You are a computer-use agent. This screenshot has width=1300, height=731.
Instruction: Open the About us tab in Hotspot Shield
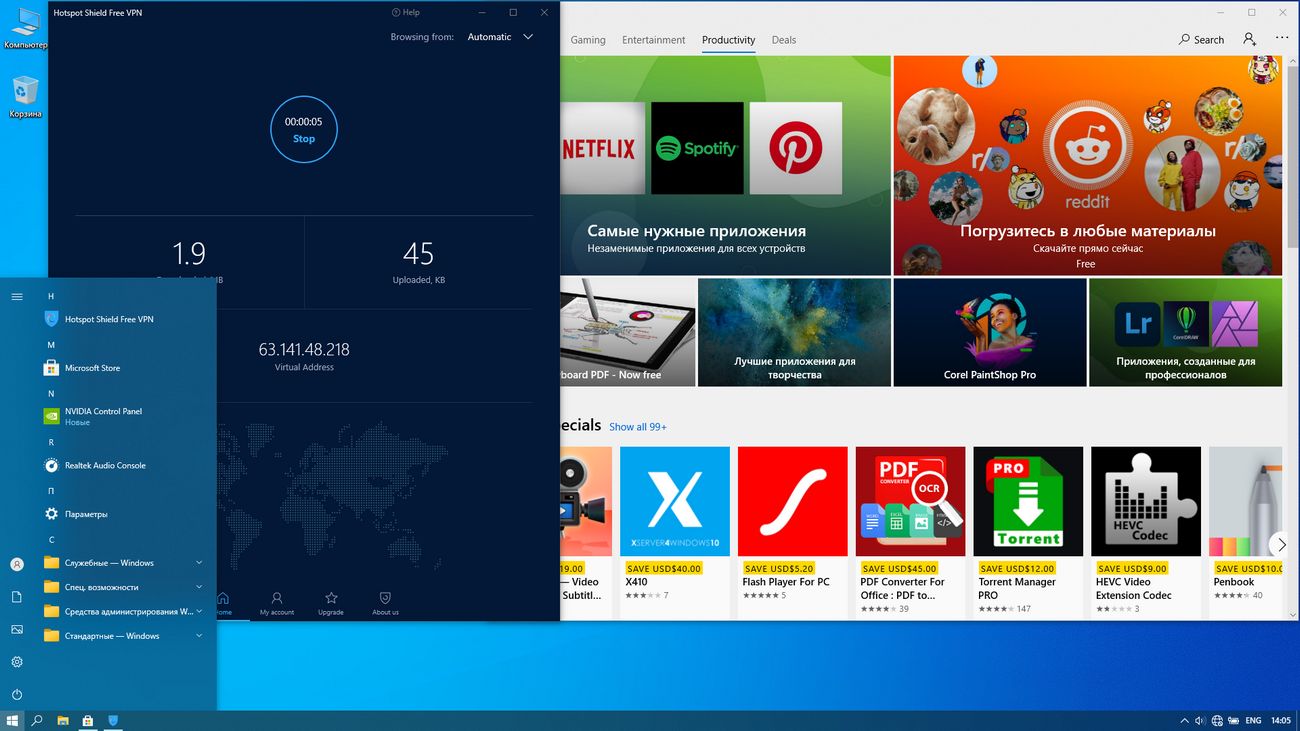[385, 603]
